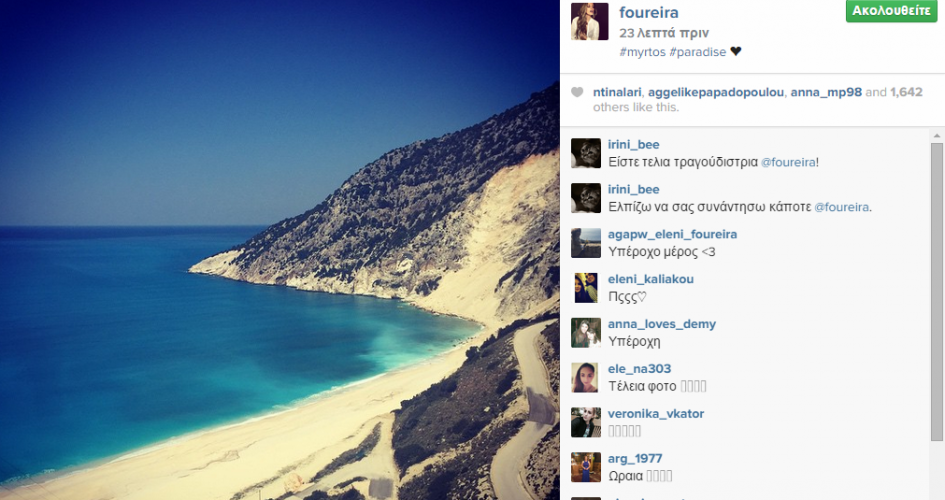Viewport: 945px width, 500px height.
Task: Open agapw_eleni_foureira's avatar picture
Action: click(586, 243)
